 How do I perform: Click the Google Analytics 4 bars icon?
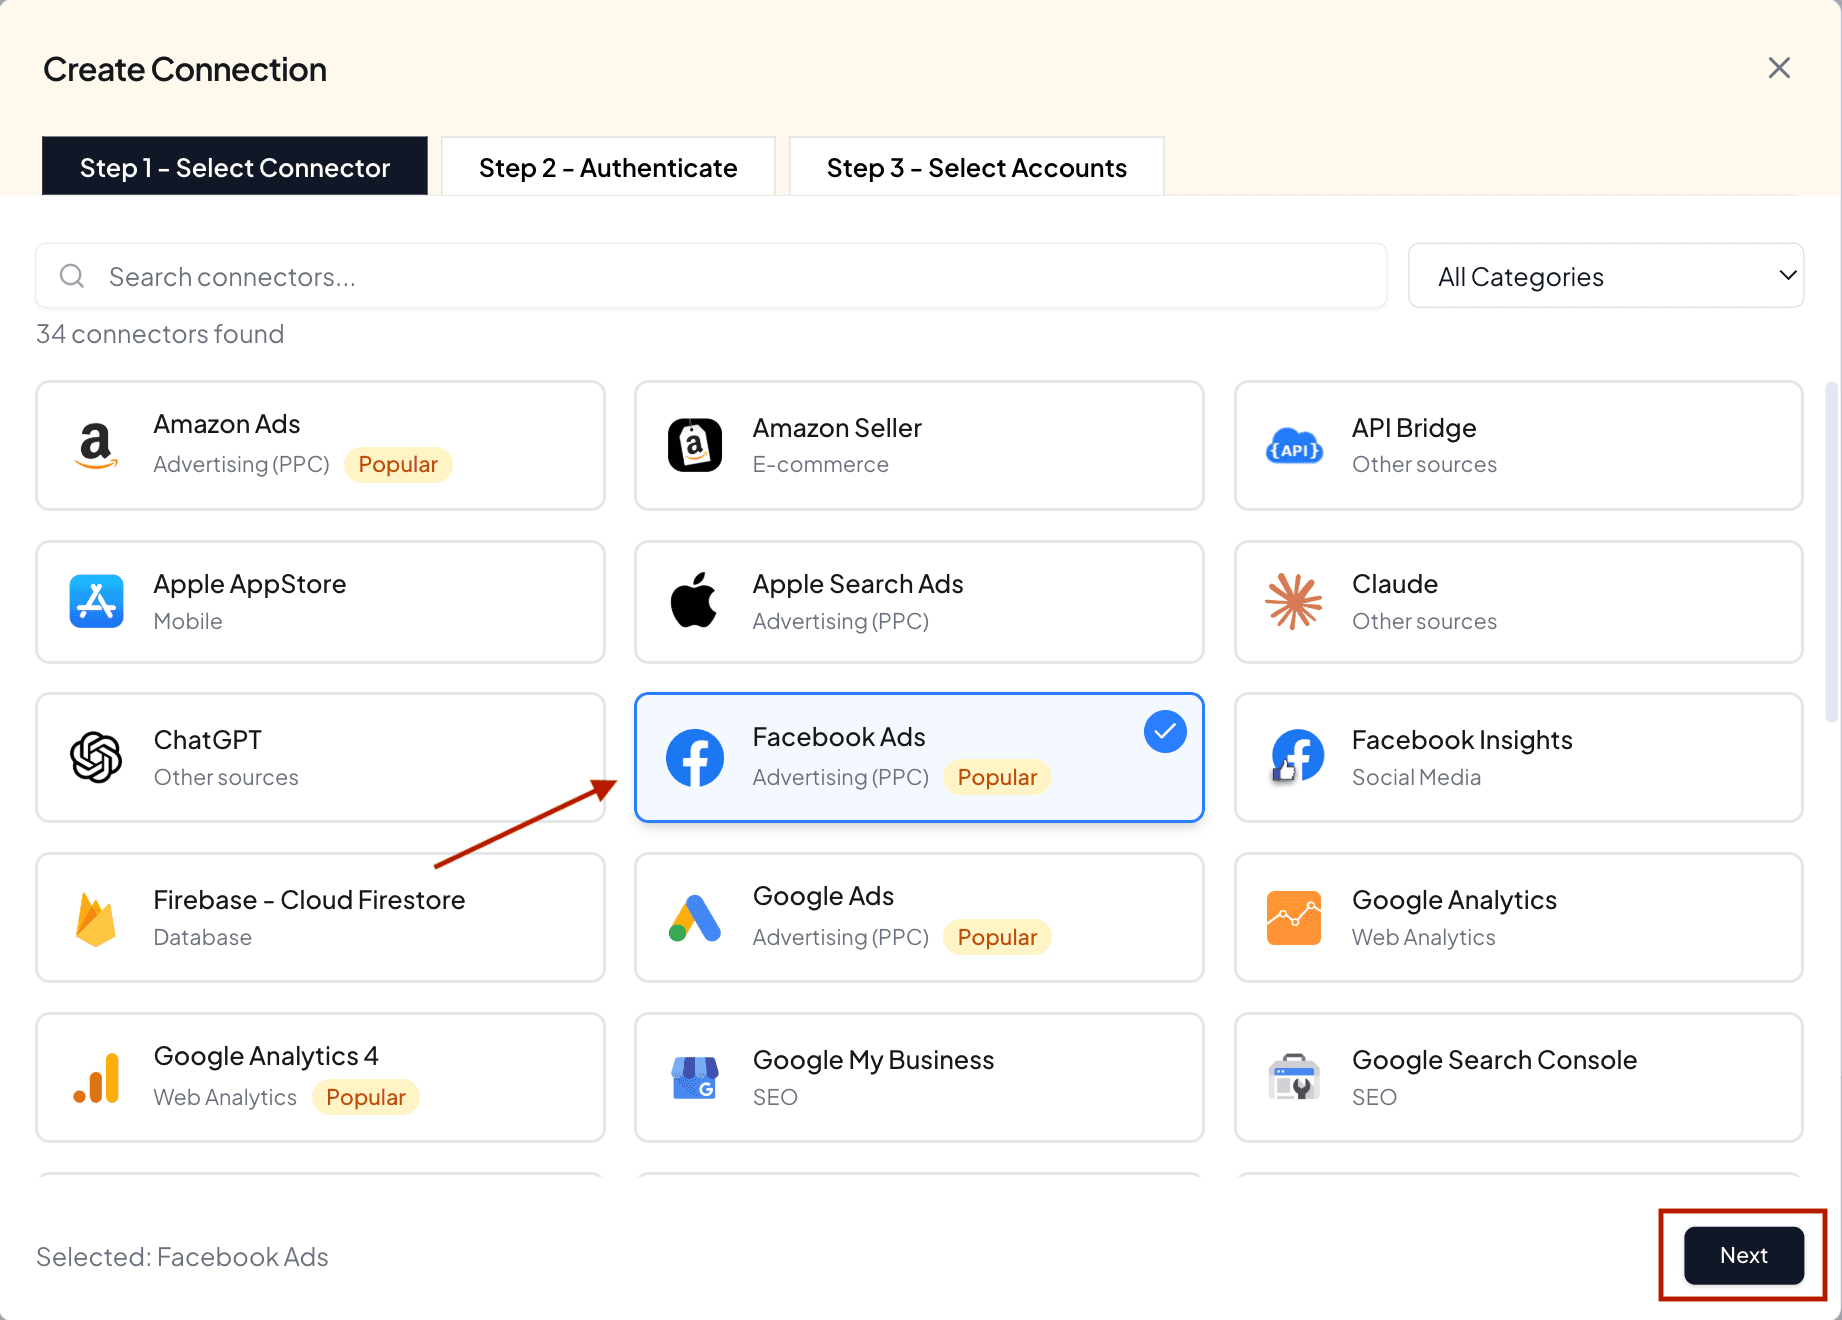97,1078
